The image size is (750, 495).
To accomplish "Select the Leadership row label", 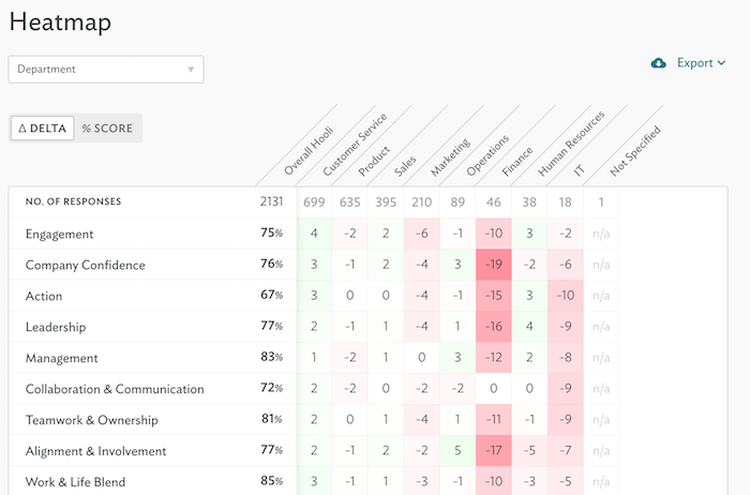I will (55, 327).
